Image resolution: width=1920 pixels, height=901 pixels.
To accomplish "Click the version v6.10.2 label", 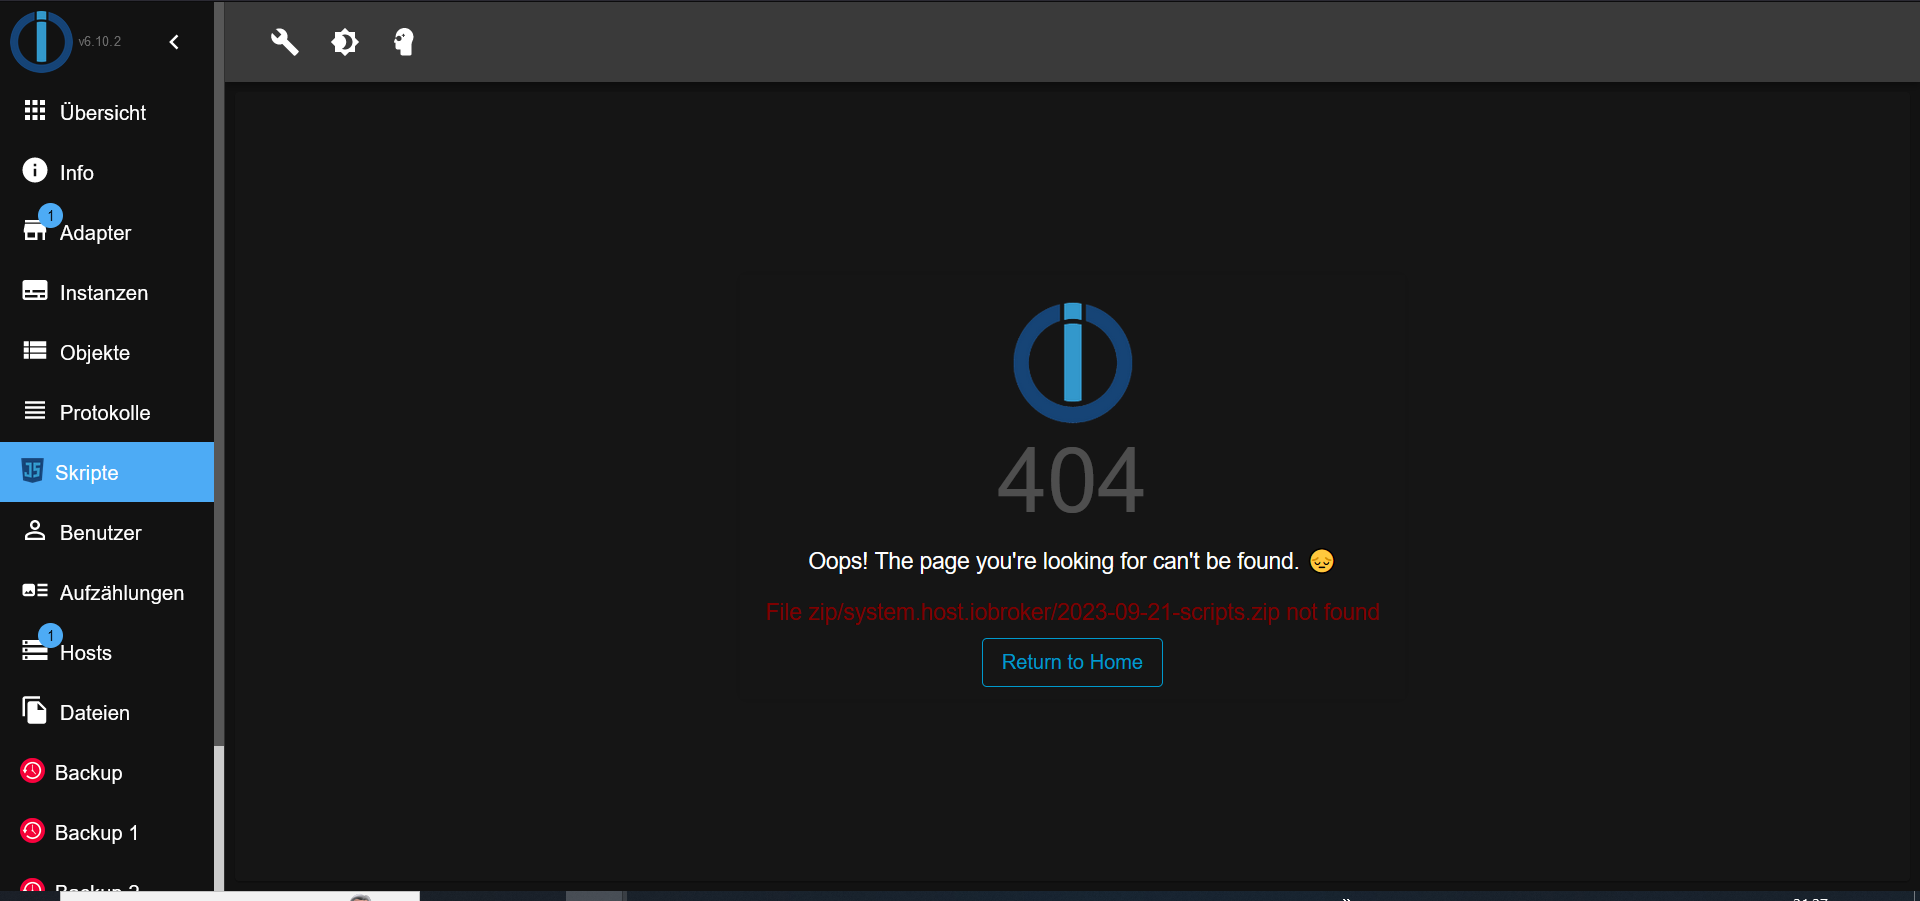I will click(100, 42).
